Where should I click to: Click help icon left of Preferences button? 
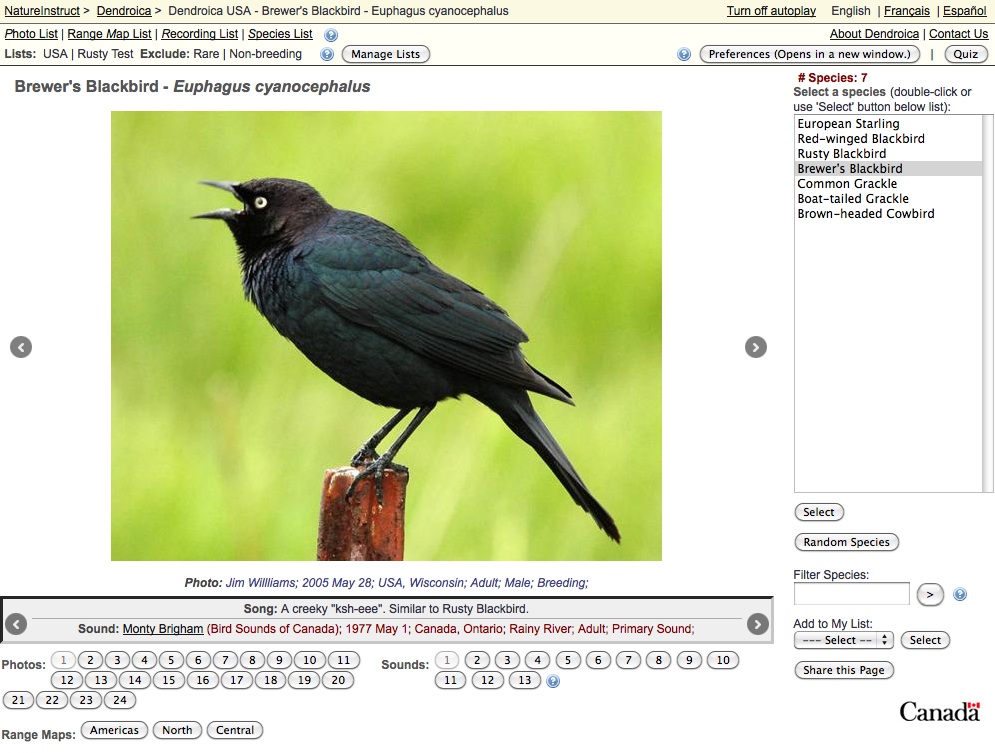pyautogui.click(x=684, y=54)
